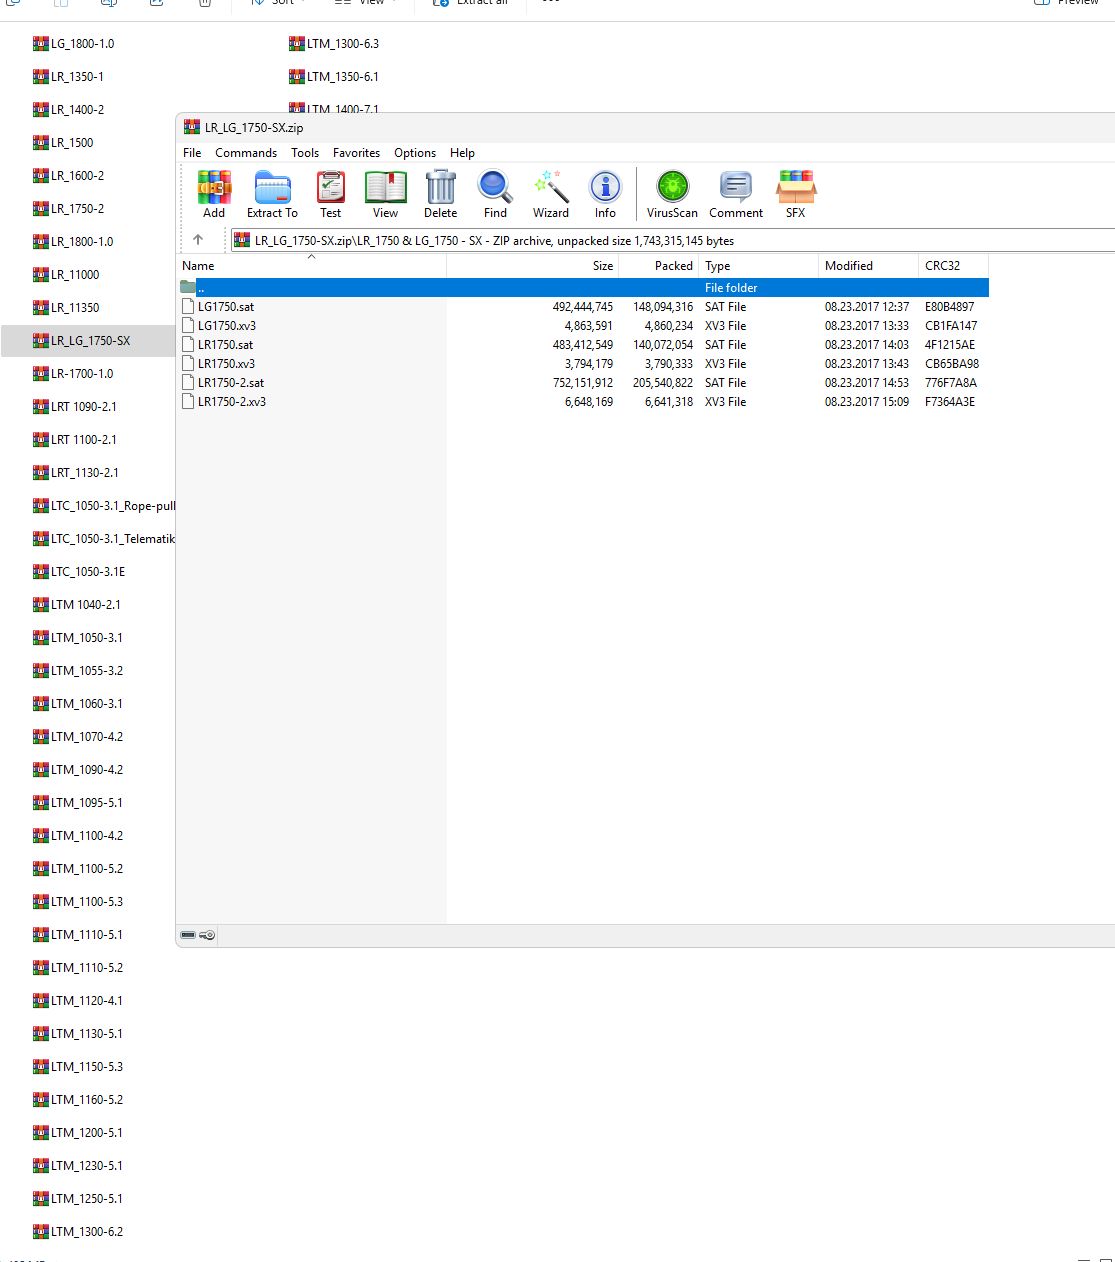Open the Find magnifier tool
The width and height of the screenshot is (1115, 1262).
pyautogui.click(x=495, y=194)
